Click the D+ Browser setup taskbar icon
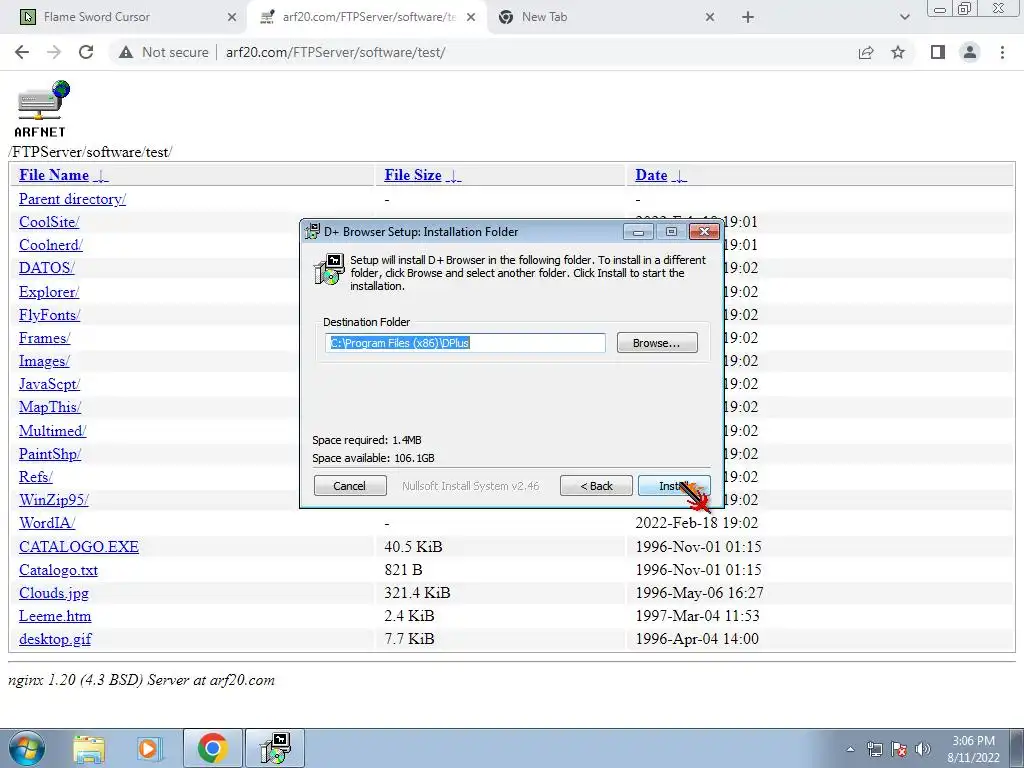 click(x=275, y=748)
